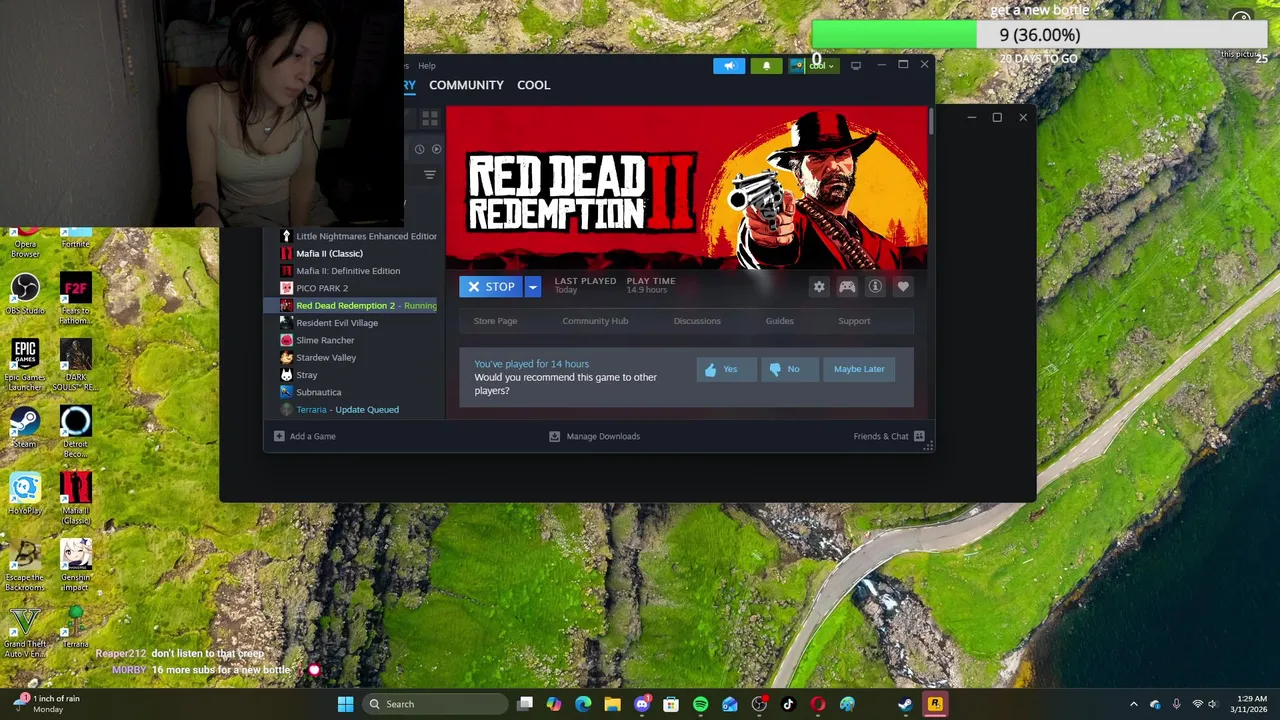This screenshot has height=720, width=1280.
Task: Open the Community Hub tab
Action: (x=595, y=321)
